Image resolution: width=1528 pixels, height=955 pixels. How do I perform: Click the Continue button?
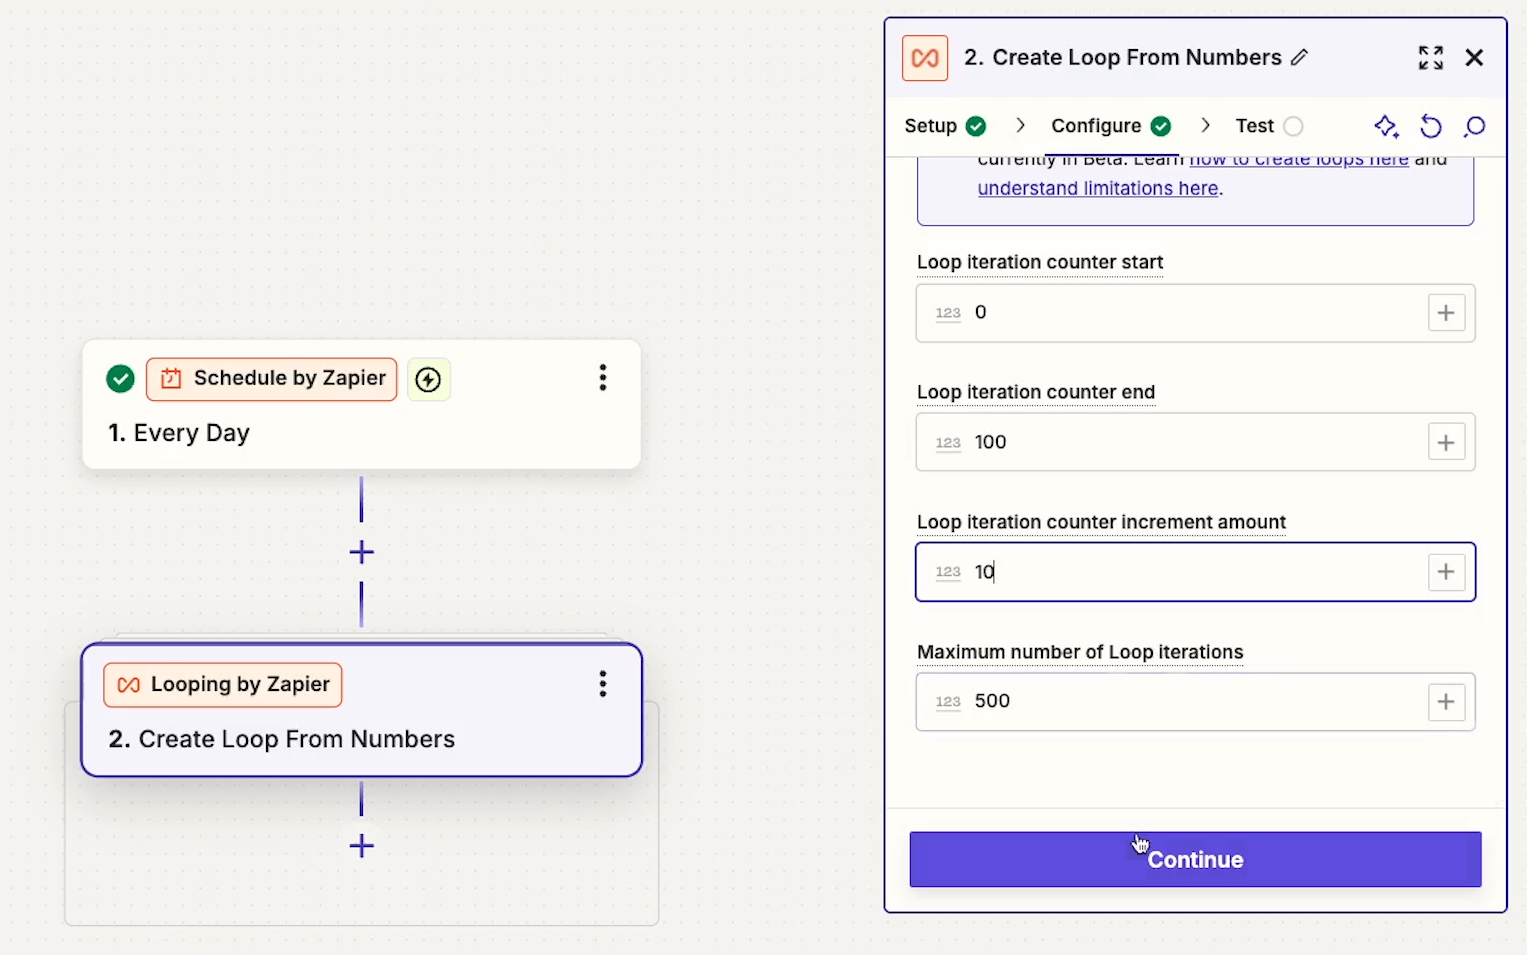click(1195, 859)
